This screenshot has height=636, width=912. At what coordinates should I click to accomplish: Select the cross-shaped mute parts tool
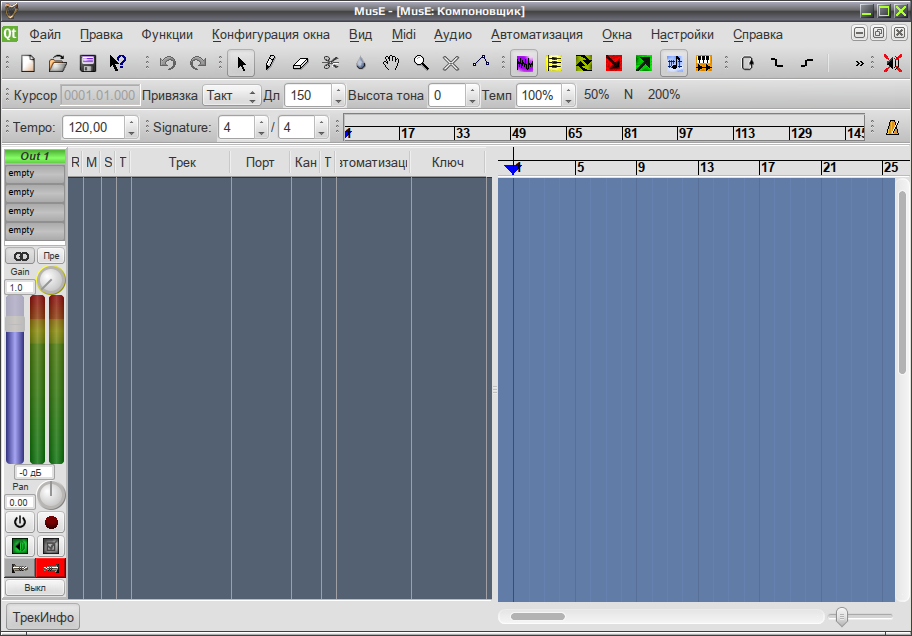451,63
